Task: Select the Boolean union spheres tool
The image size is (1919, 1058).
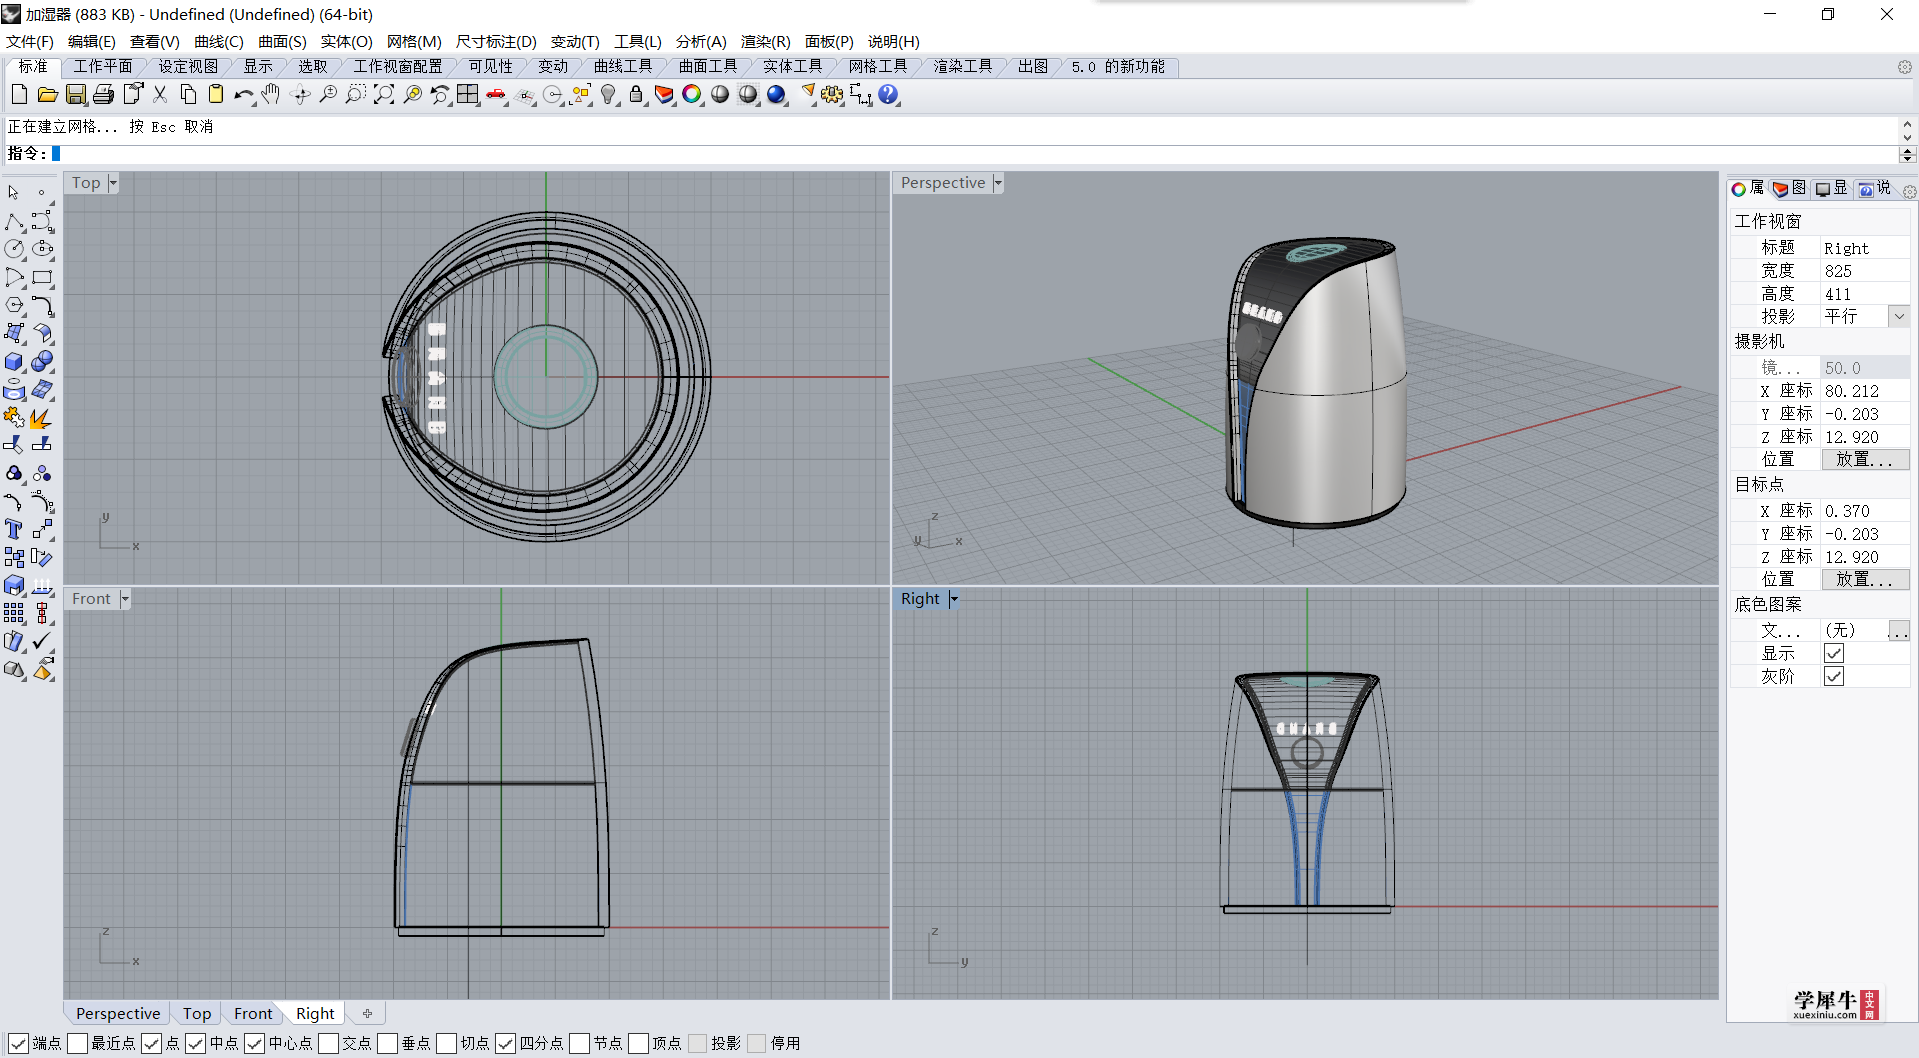Action: (x=42, y=361)
